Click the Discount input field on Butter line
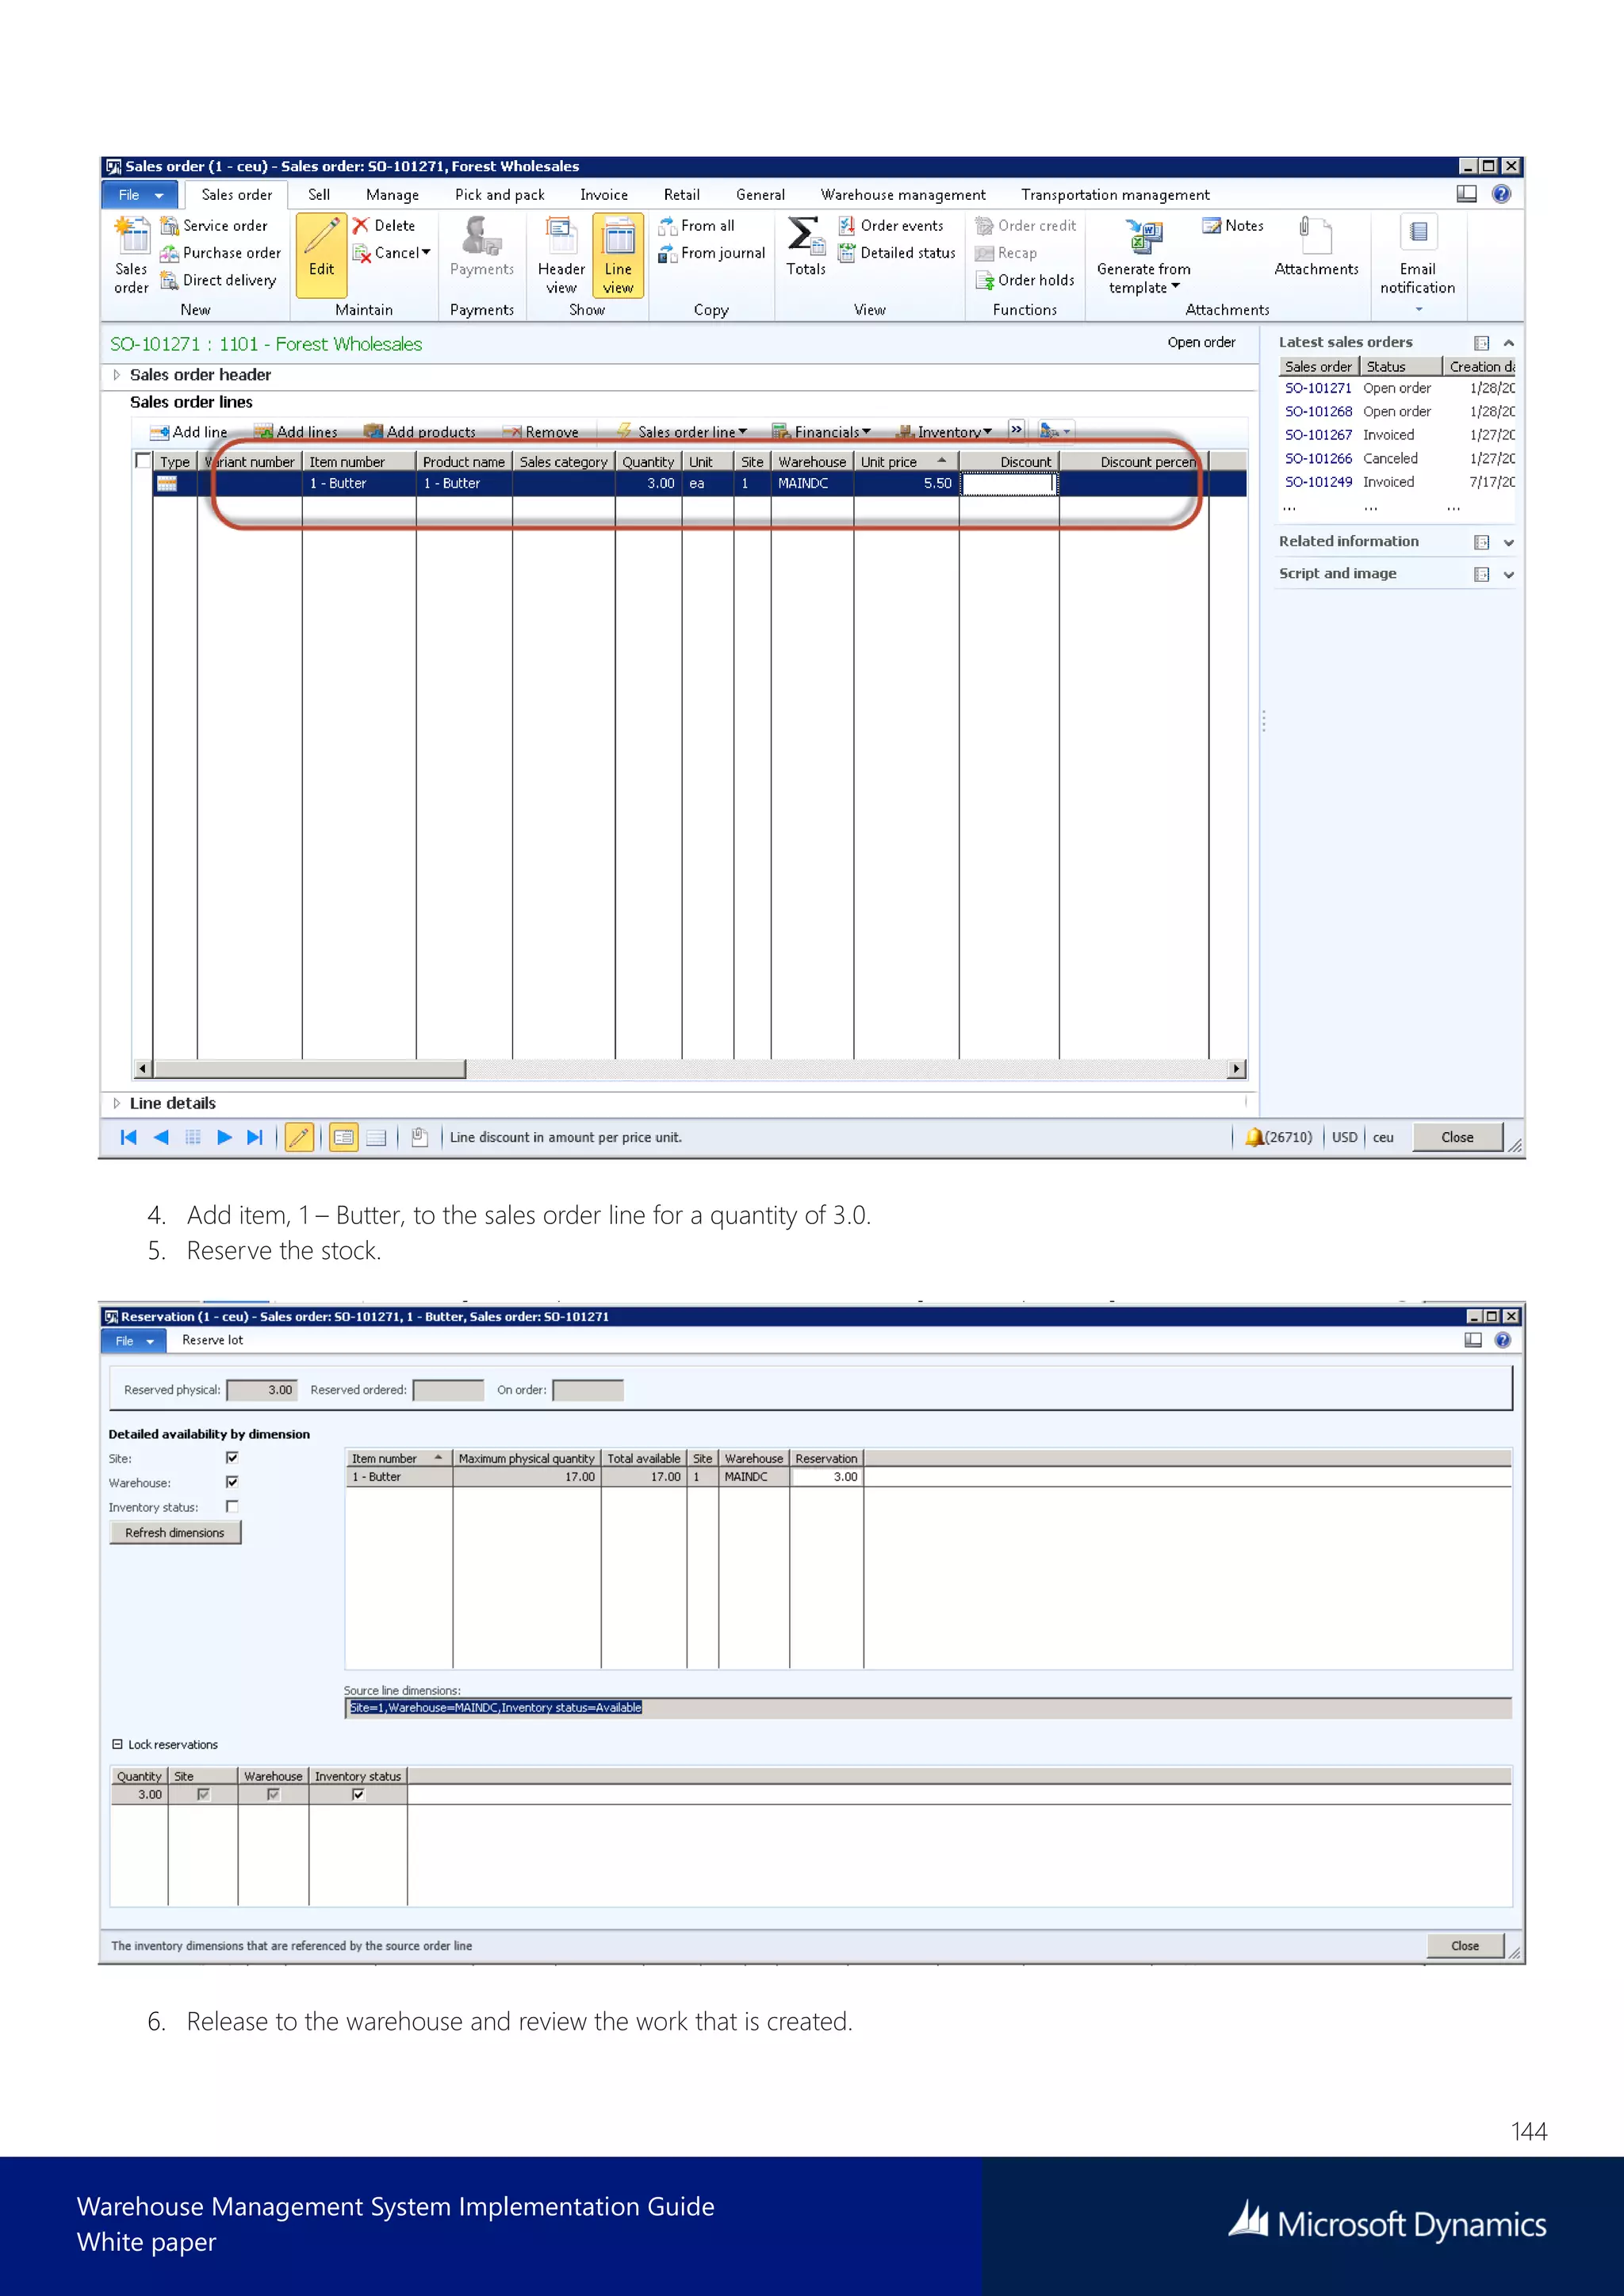This screenshot has height=2296, width=1624. click(x=1008, y=484)
